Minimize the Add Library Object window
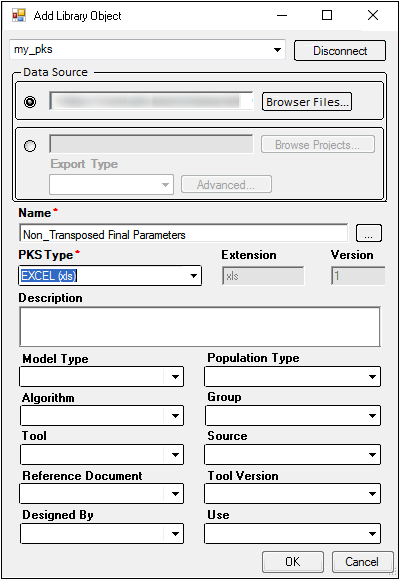 [282, 16]
